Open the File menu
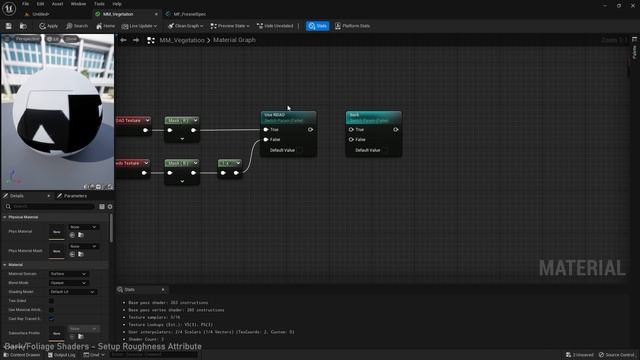The height and width of the screenshot is (360, 640). (25, 4)
